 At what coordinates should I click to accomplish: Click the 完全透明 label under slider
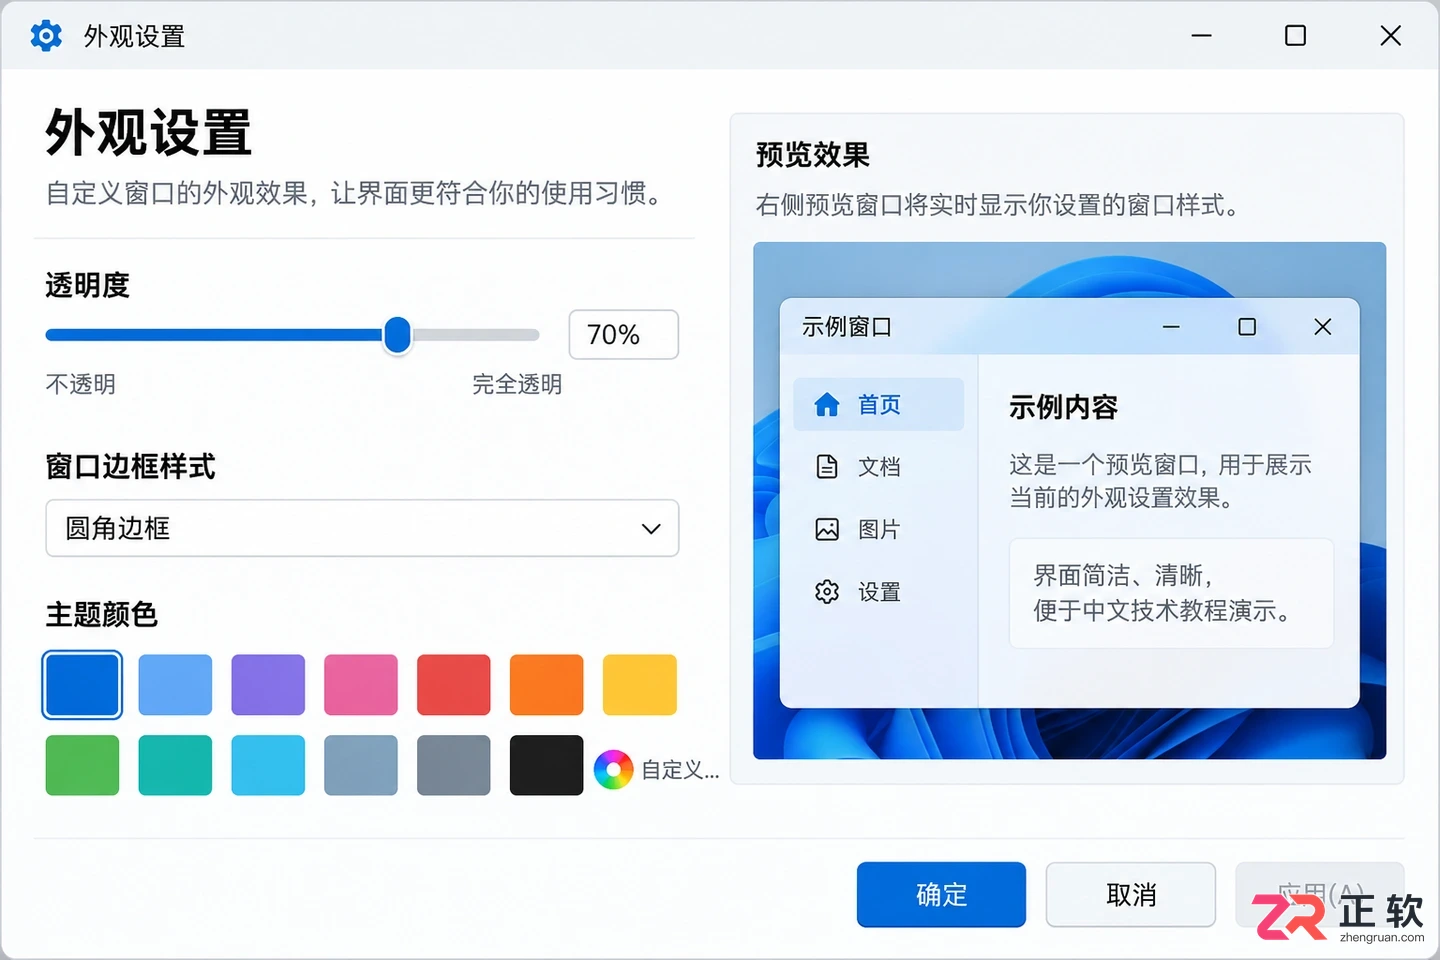click(517, 384)
